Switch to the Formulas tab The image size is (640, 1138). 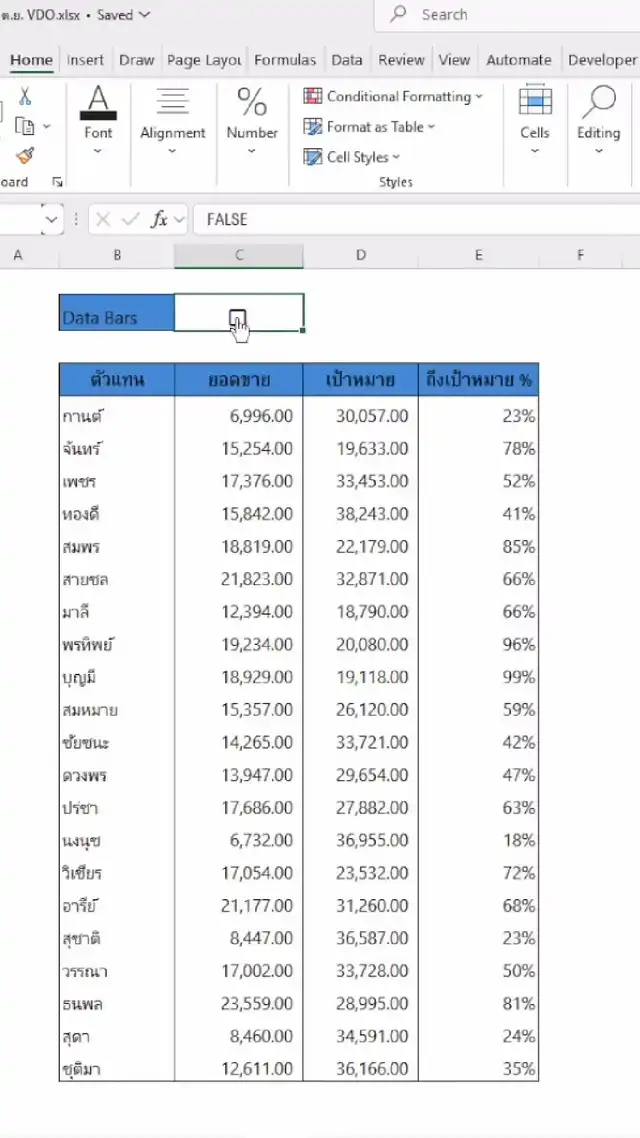coord(285,60)
